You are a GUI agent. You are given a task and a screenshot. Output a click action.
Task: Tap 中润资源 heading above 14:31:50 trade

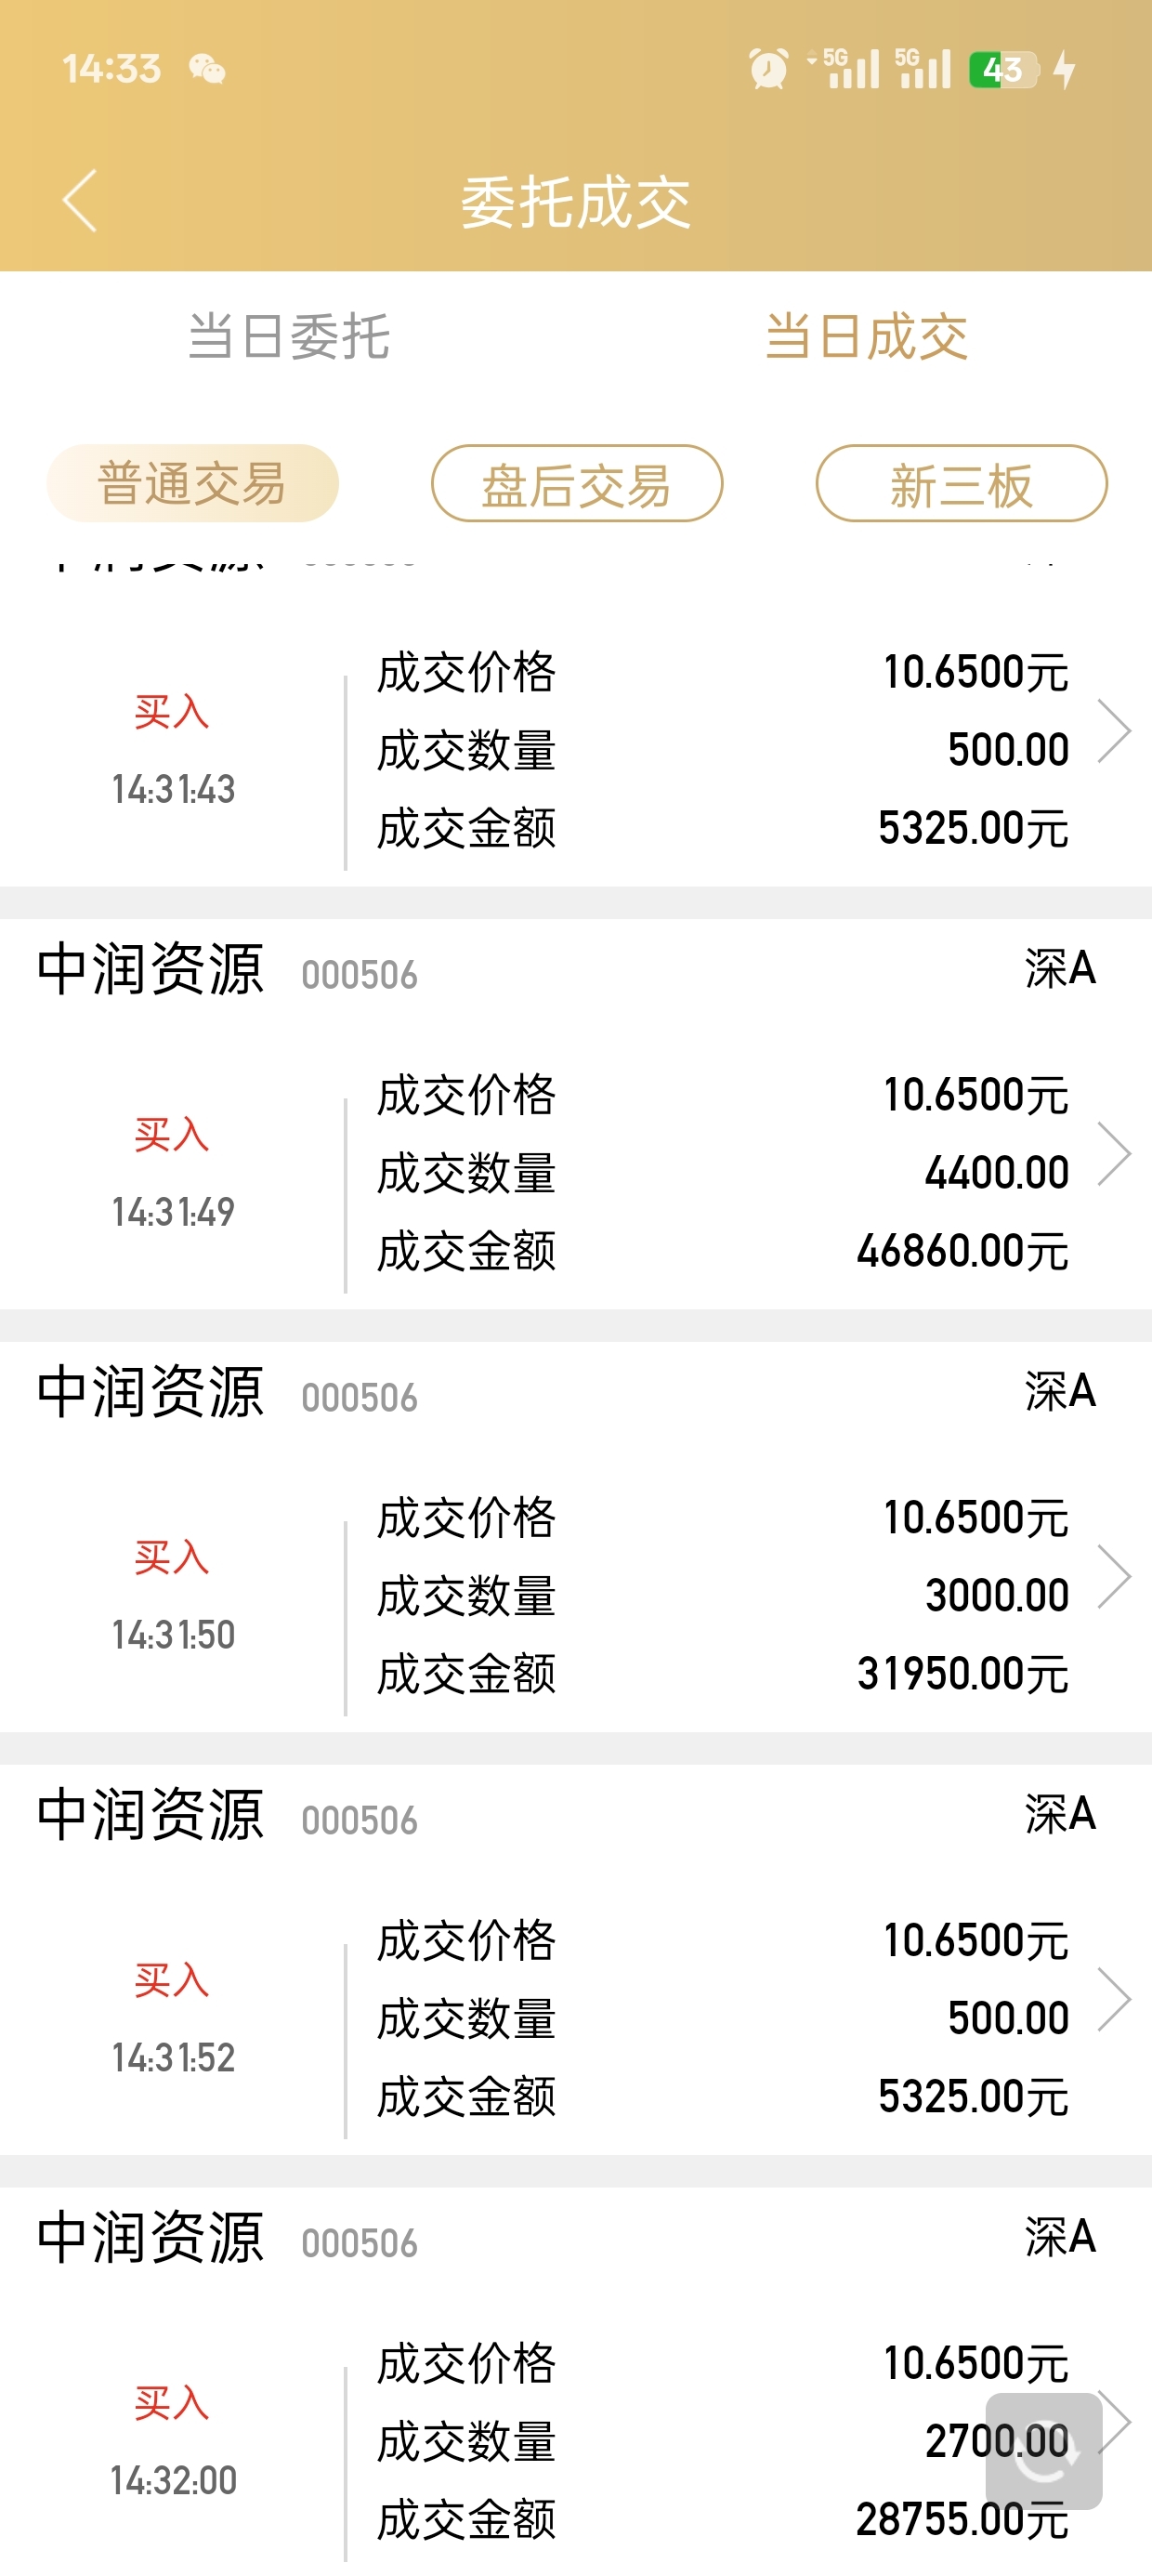pyautogui.click(x=150, y=1392)
